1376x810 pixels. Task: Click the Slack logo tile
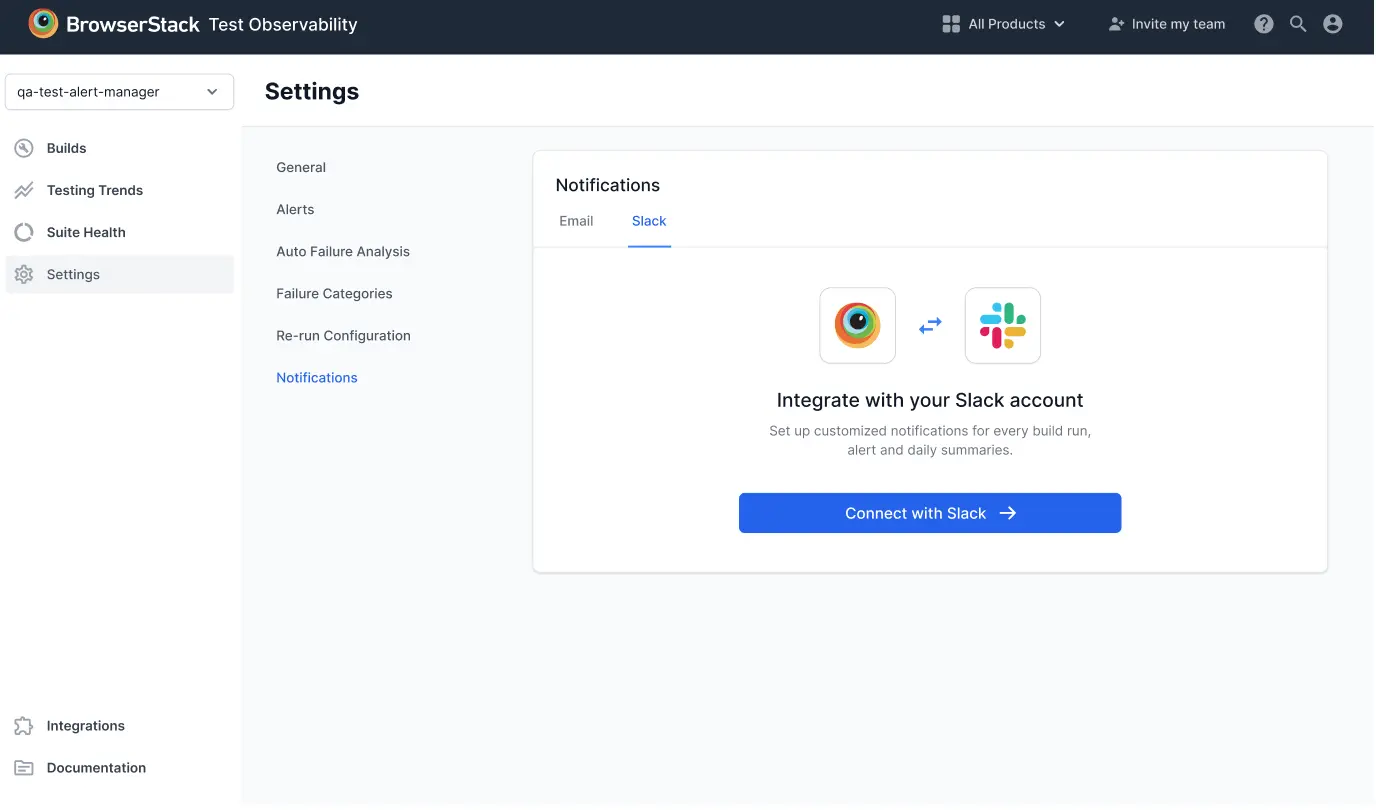pos(1003,326)
